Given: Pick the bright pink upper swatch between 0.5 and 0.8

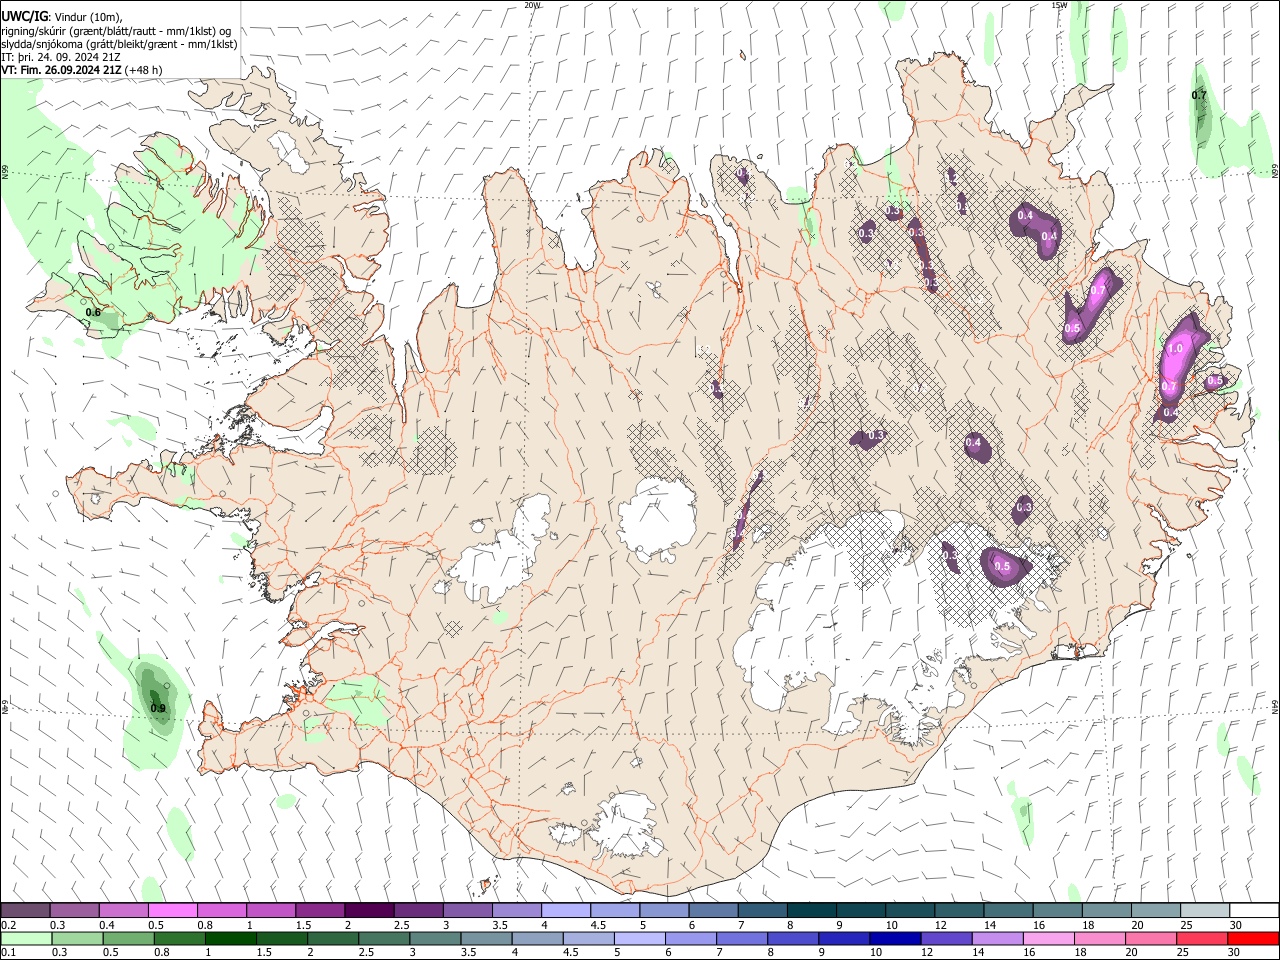Looking at the screenshot, I should point(172,911).
